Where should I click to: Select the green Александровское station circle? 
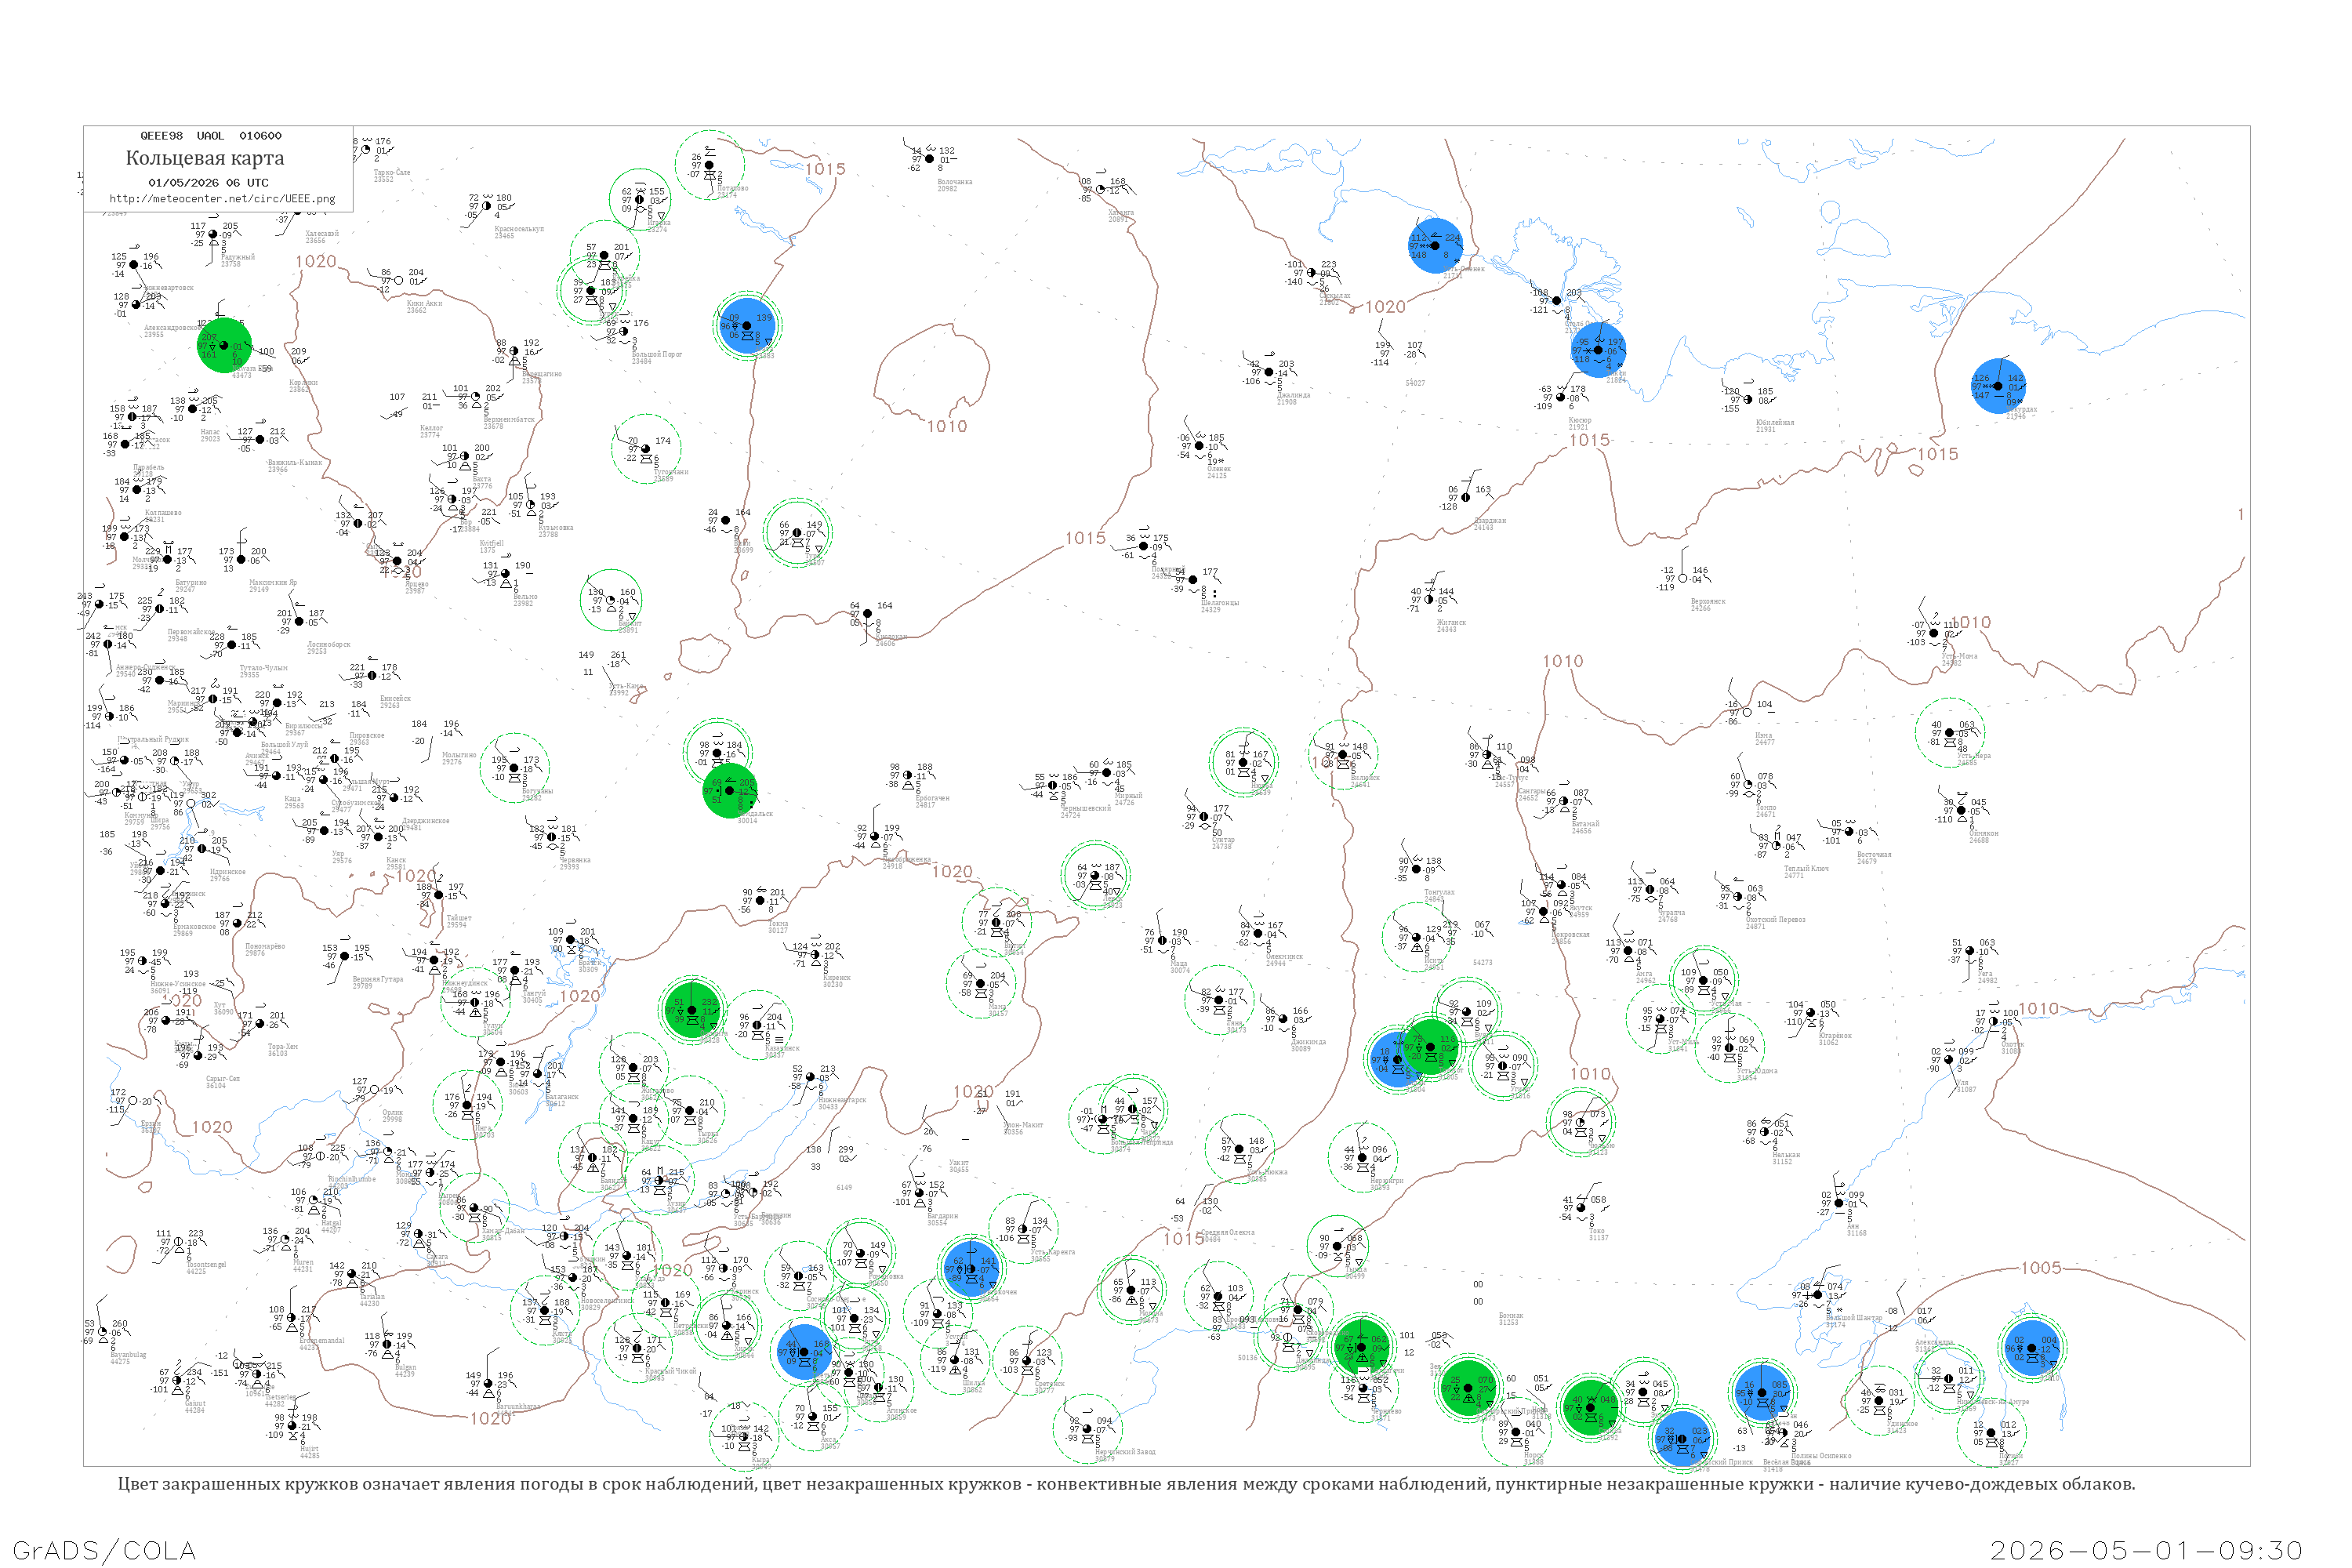coord(223,345)
